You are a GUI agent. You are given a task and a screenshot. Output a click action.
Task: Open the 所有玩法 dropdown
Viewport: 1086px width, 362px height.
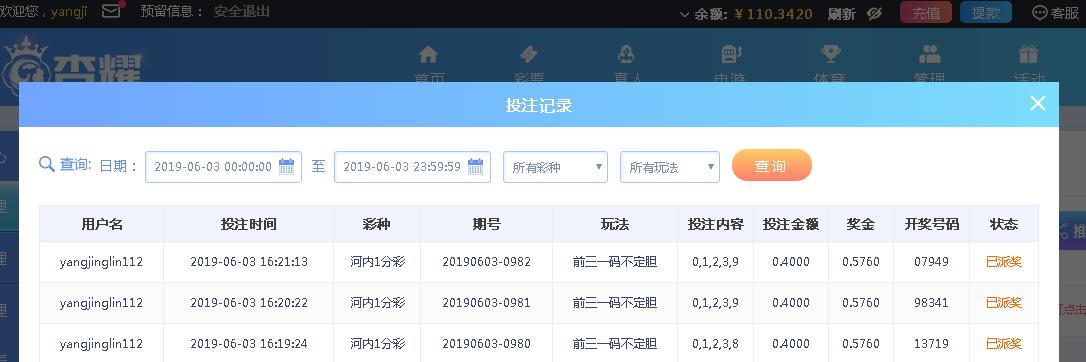[670, 167]
